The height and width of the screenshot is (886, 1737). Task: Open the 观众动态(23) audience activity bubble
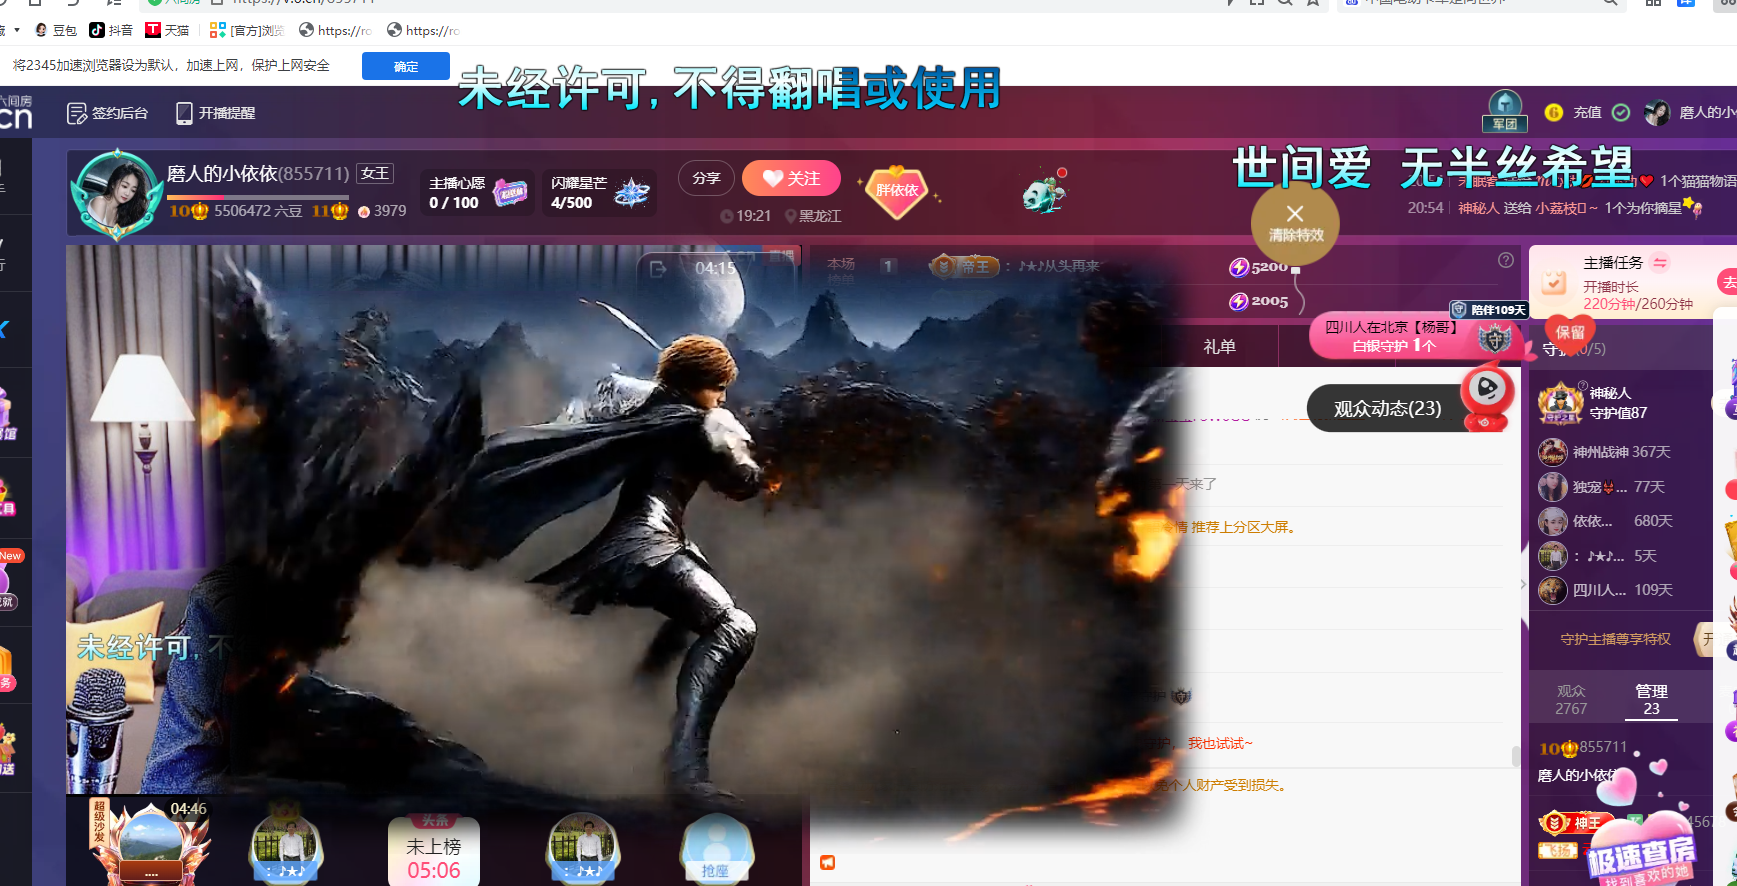pyautogui.click(x=1387, y=408)
